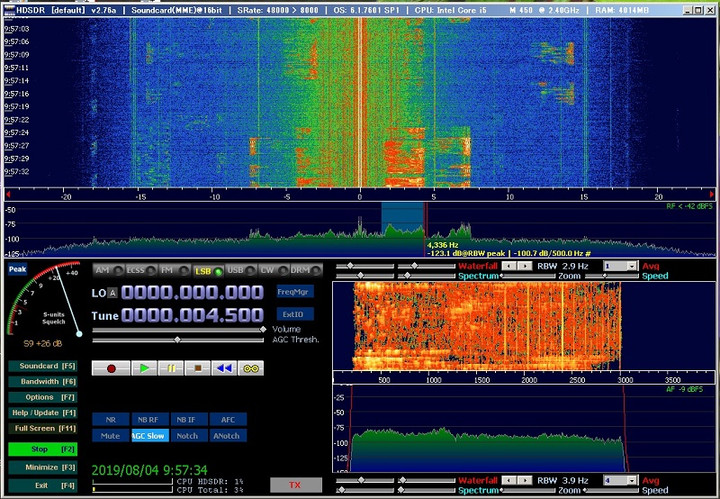The height and width of the screenshot is (499, 720).
Task: Toggle the NR noise reduction button
Action: tap(111, 420)
